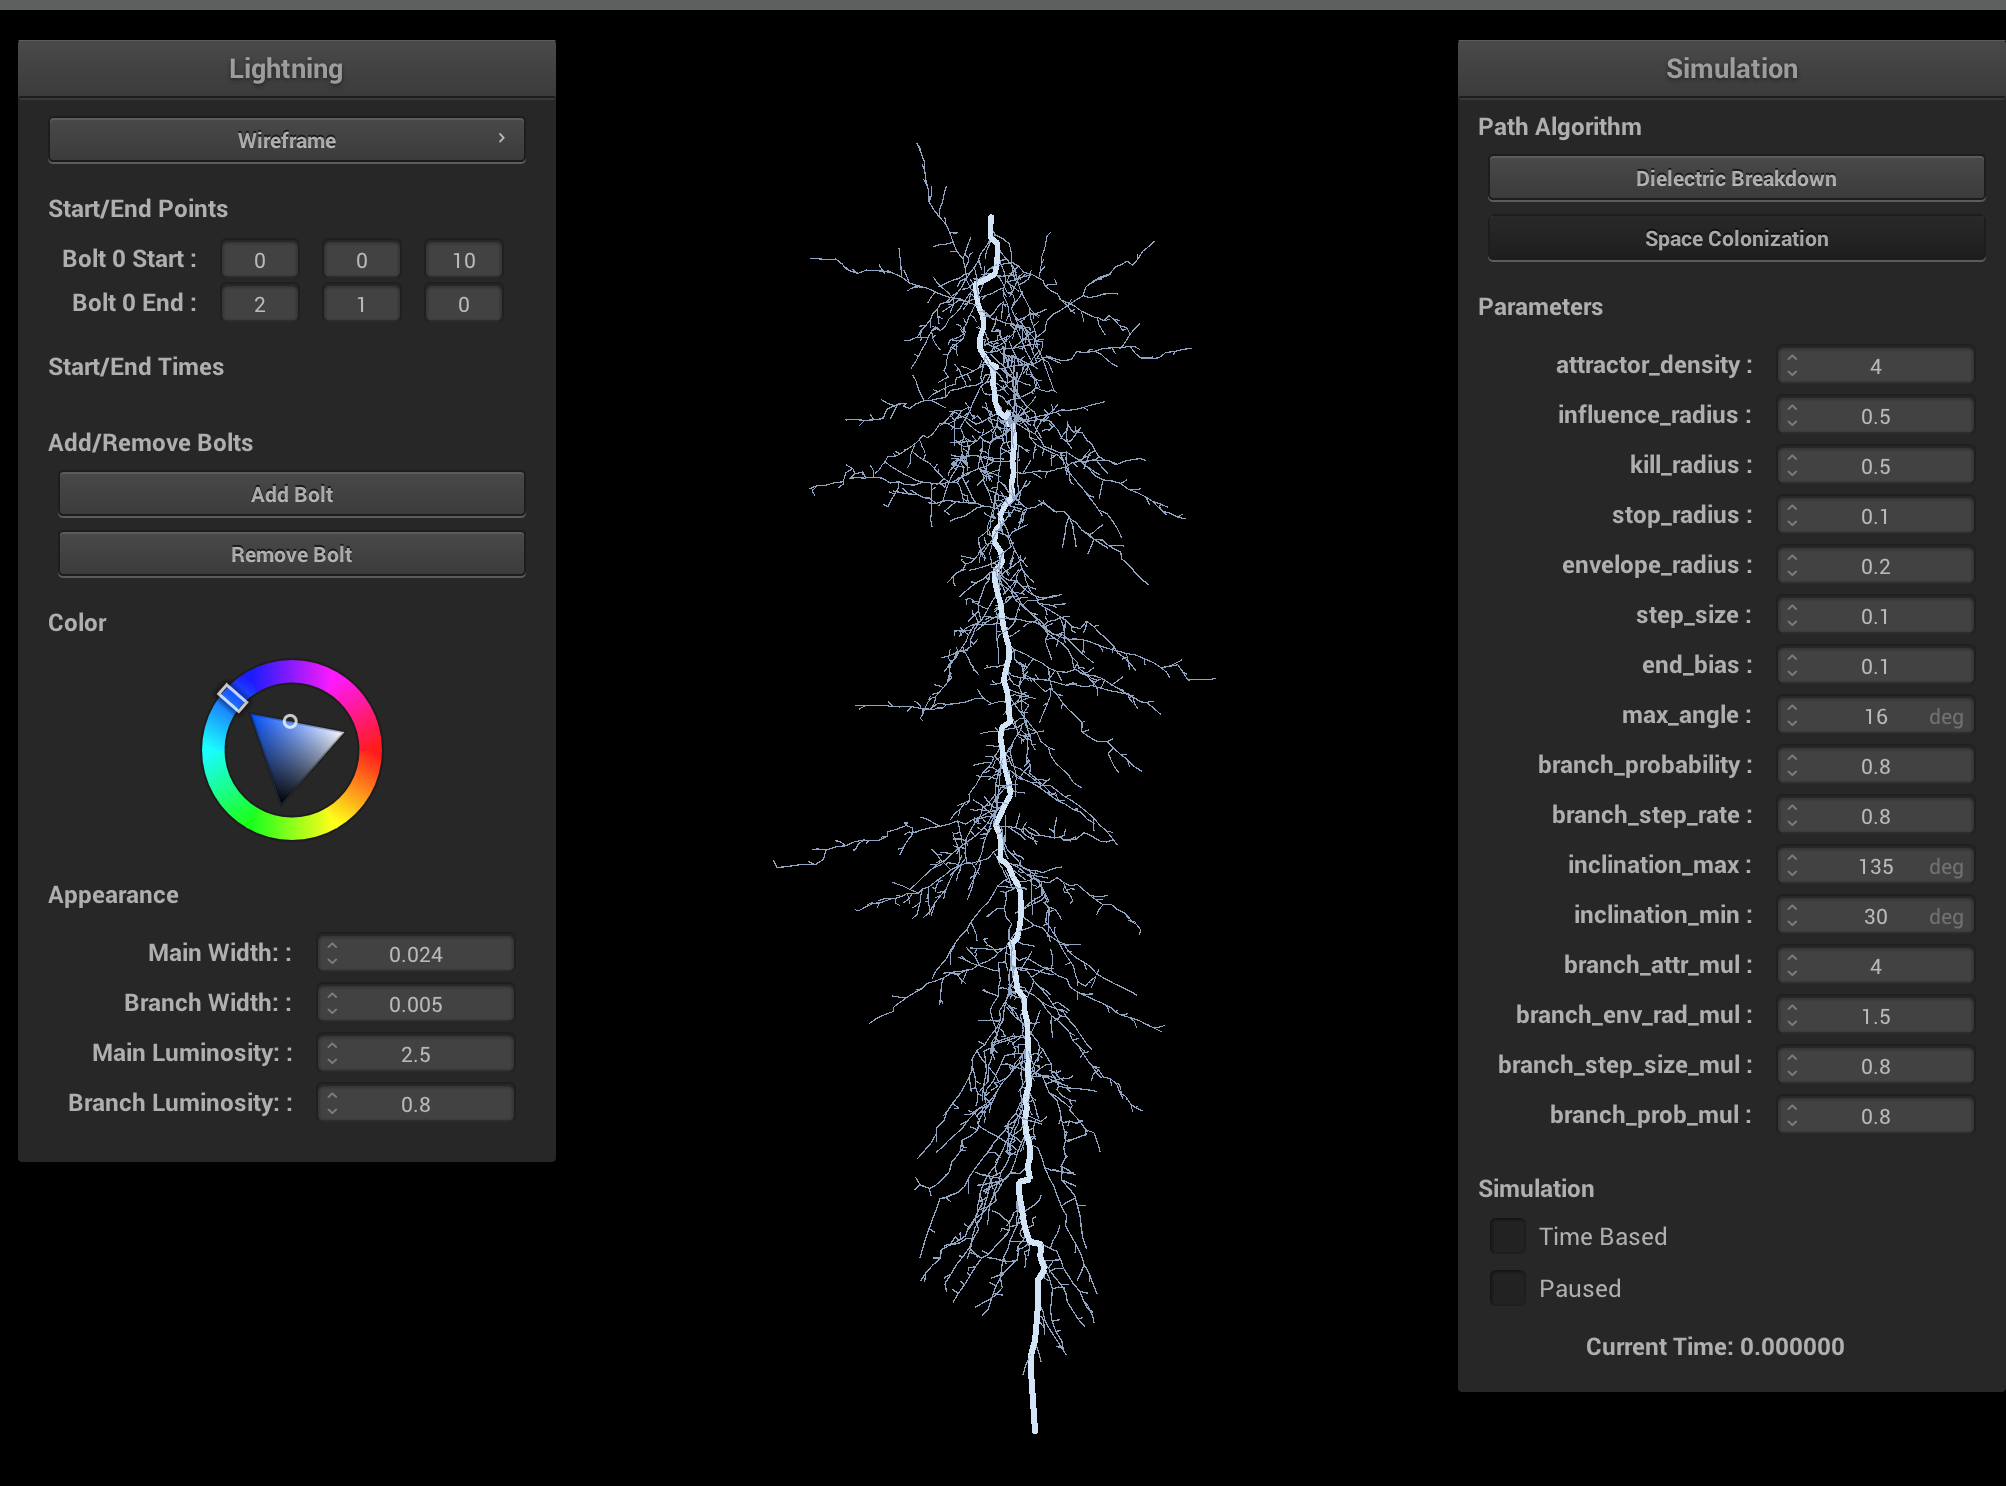Enable the Time Based checkbox
Screen dimensions: 2006x1486
pos(1507,1236)
